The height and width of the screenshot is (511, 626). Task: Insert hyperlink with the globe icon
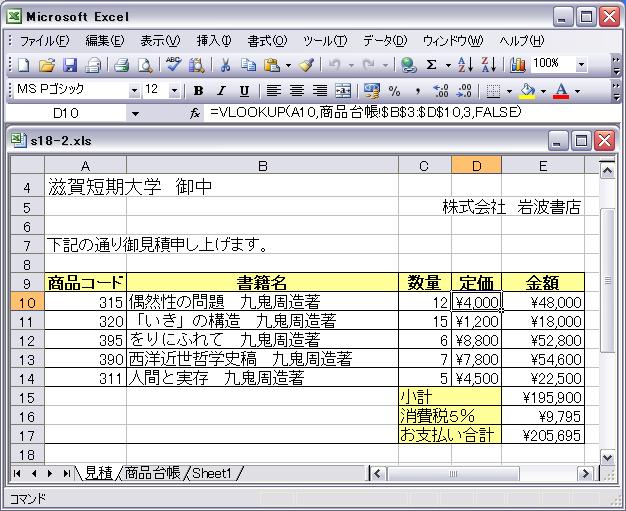tap(408, 65)
